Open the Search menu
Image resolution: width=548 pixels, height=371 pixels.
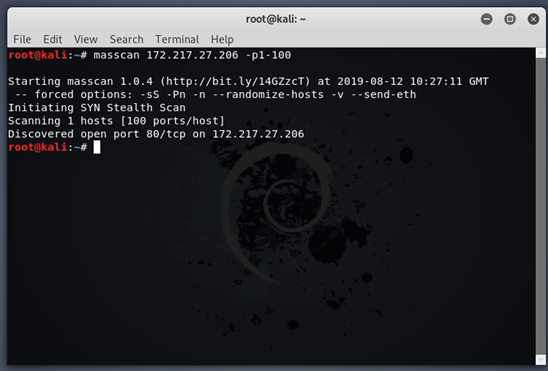pos(127,39)
